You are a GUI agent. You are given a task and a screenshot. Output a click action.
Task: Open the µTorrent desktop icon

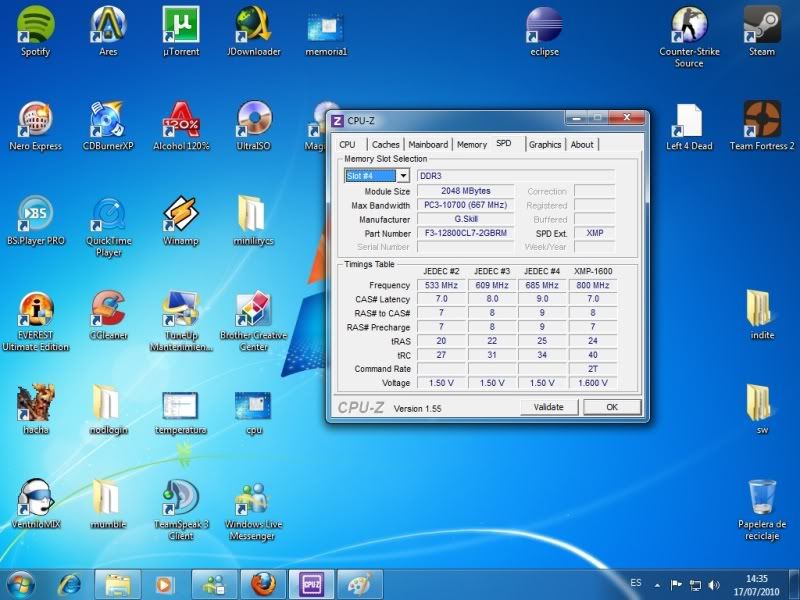181,31
